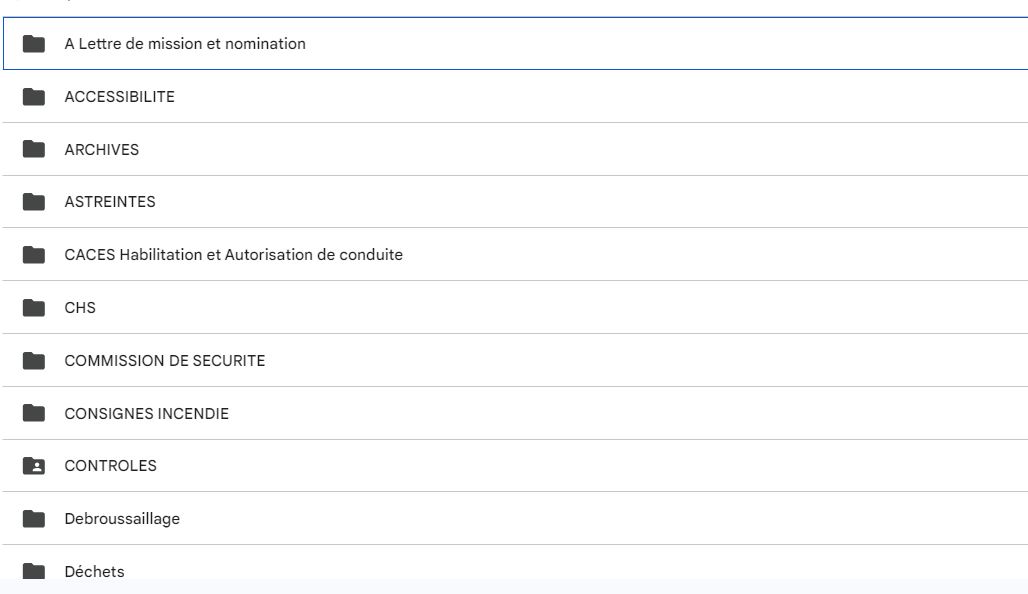Select the CONSIGNES INCENDIE folder name
Image resolution: width=1028 pixels, height=594 pixels.
tap(147, 414)
